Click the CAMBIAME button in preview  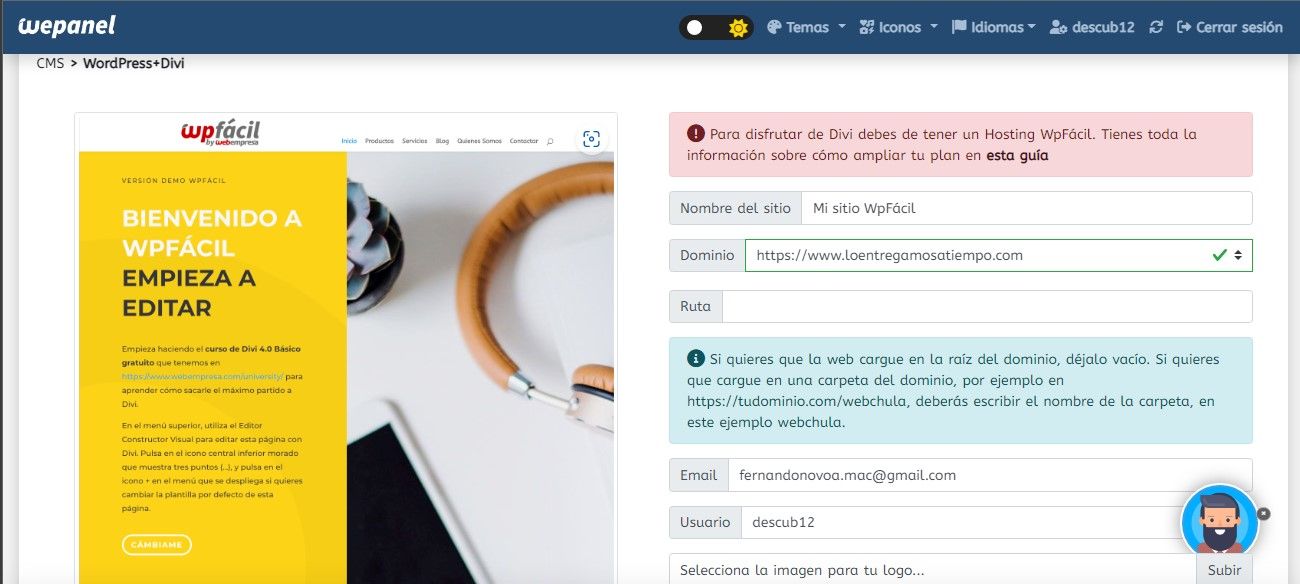tap(156, 545)
